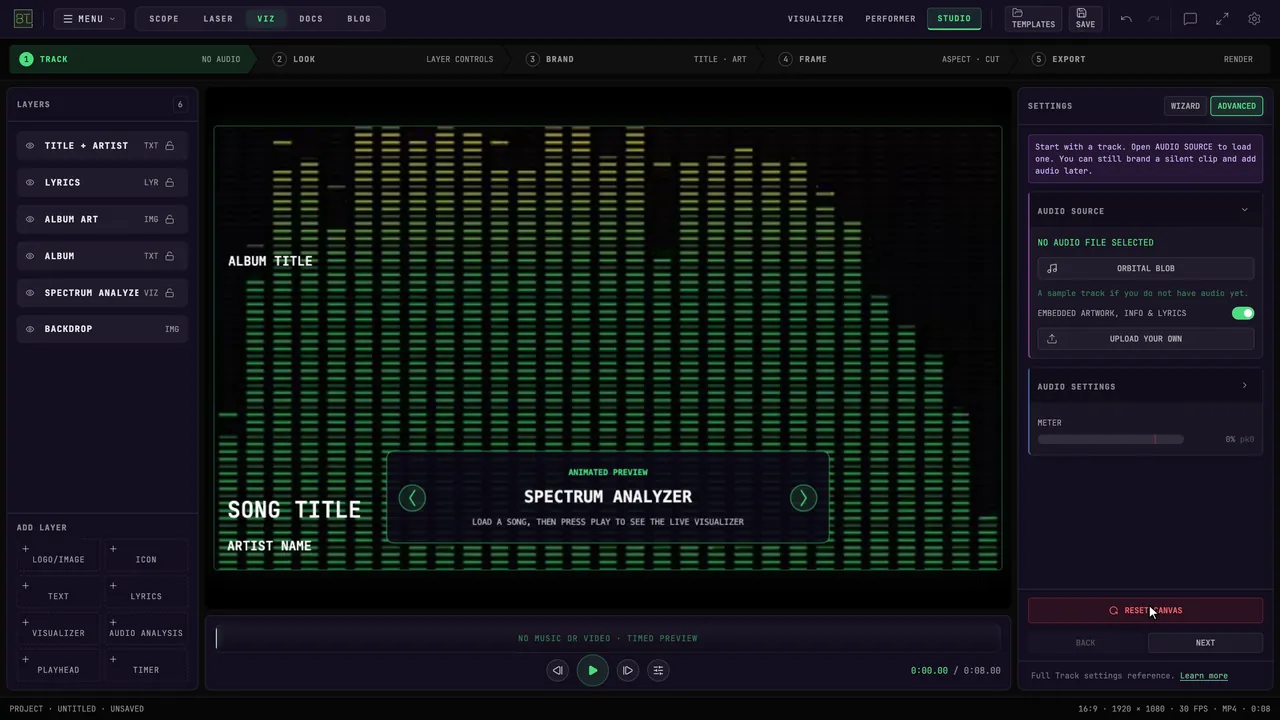Hide the Spectrum Analyzer layer
The width and height of the screenshot is (1280, 720).
(x=30, y=293)
